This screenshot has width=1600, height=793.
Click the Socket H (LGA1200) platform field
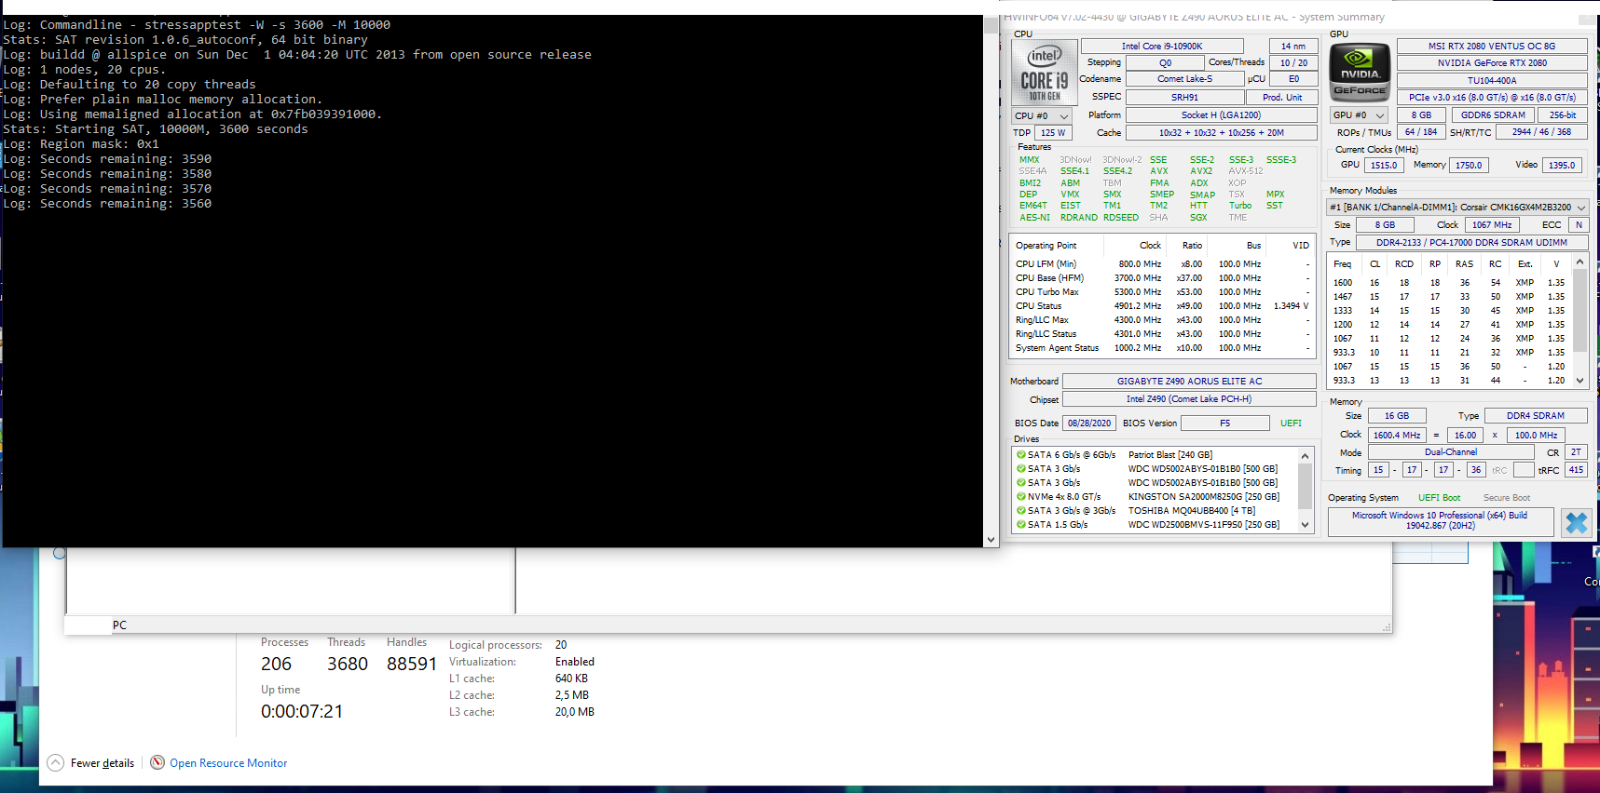click(x=1221, y=115)
